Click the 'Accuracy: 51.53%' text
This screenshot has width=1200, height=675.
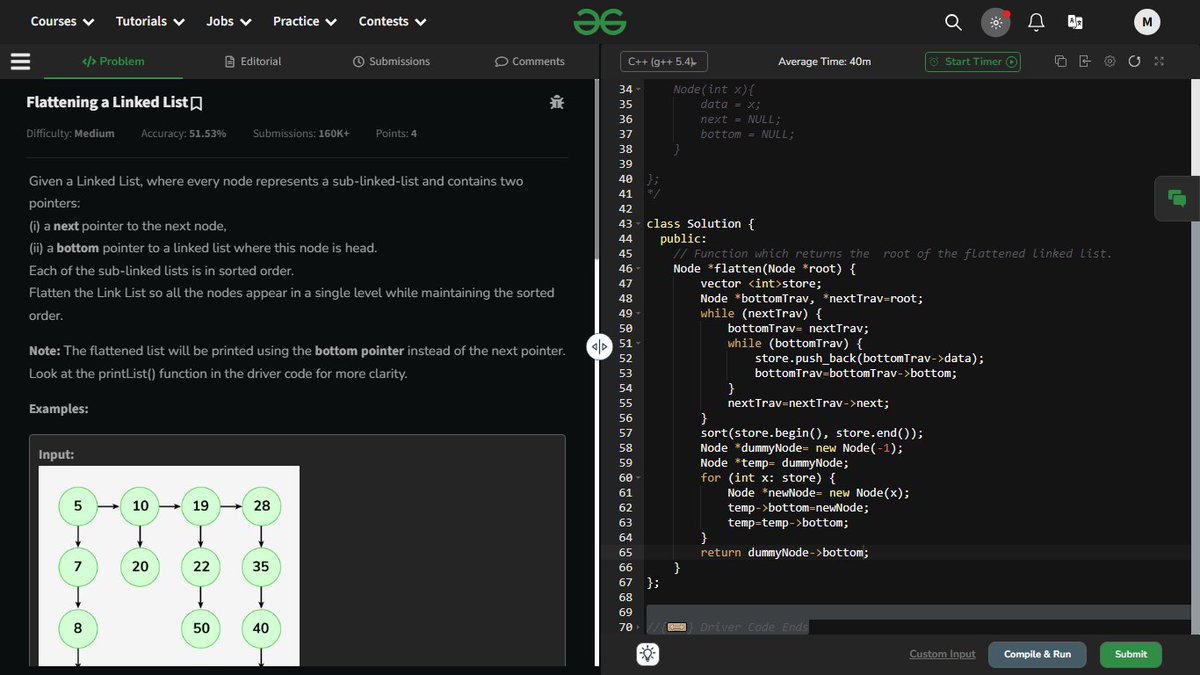pos(183,133)
